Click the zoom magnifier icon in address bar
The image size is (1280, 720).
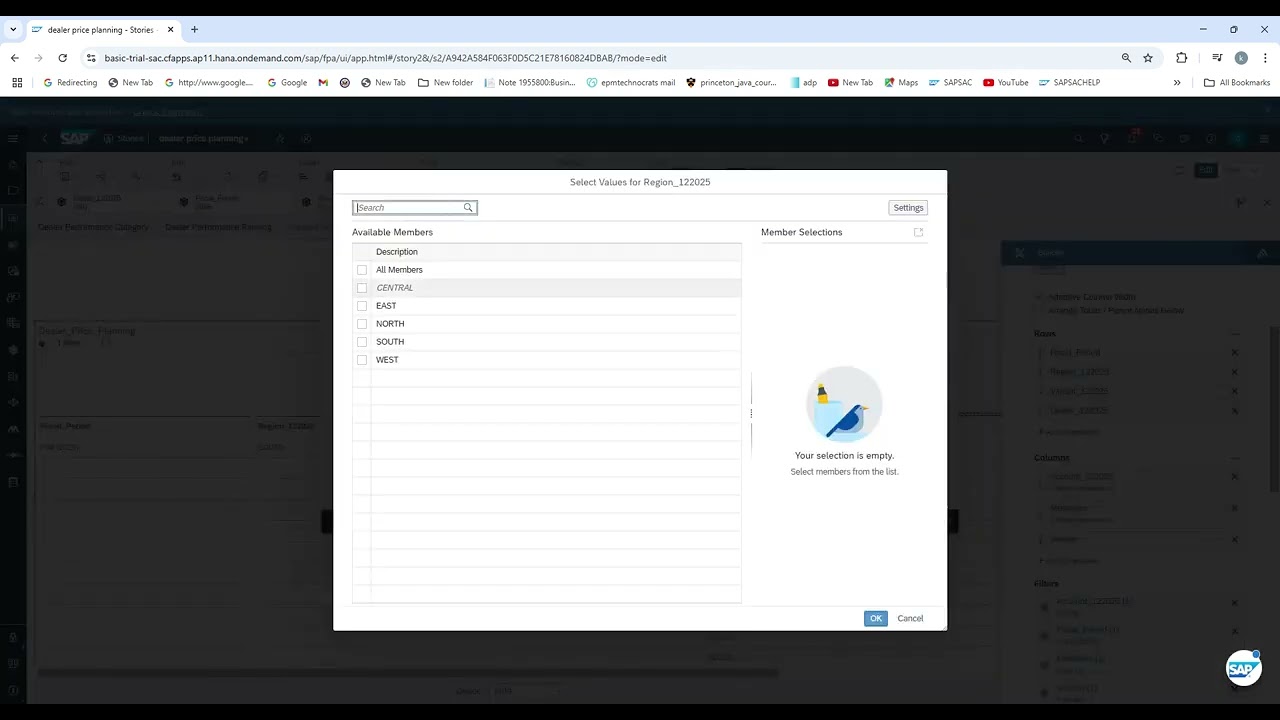point(1126,58)
